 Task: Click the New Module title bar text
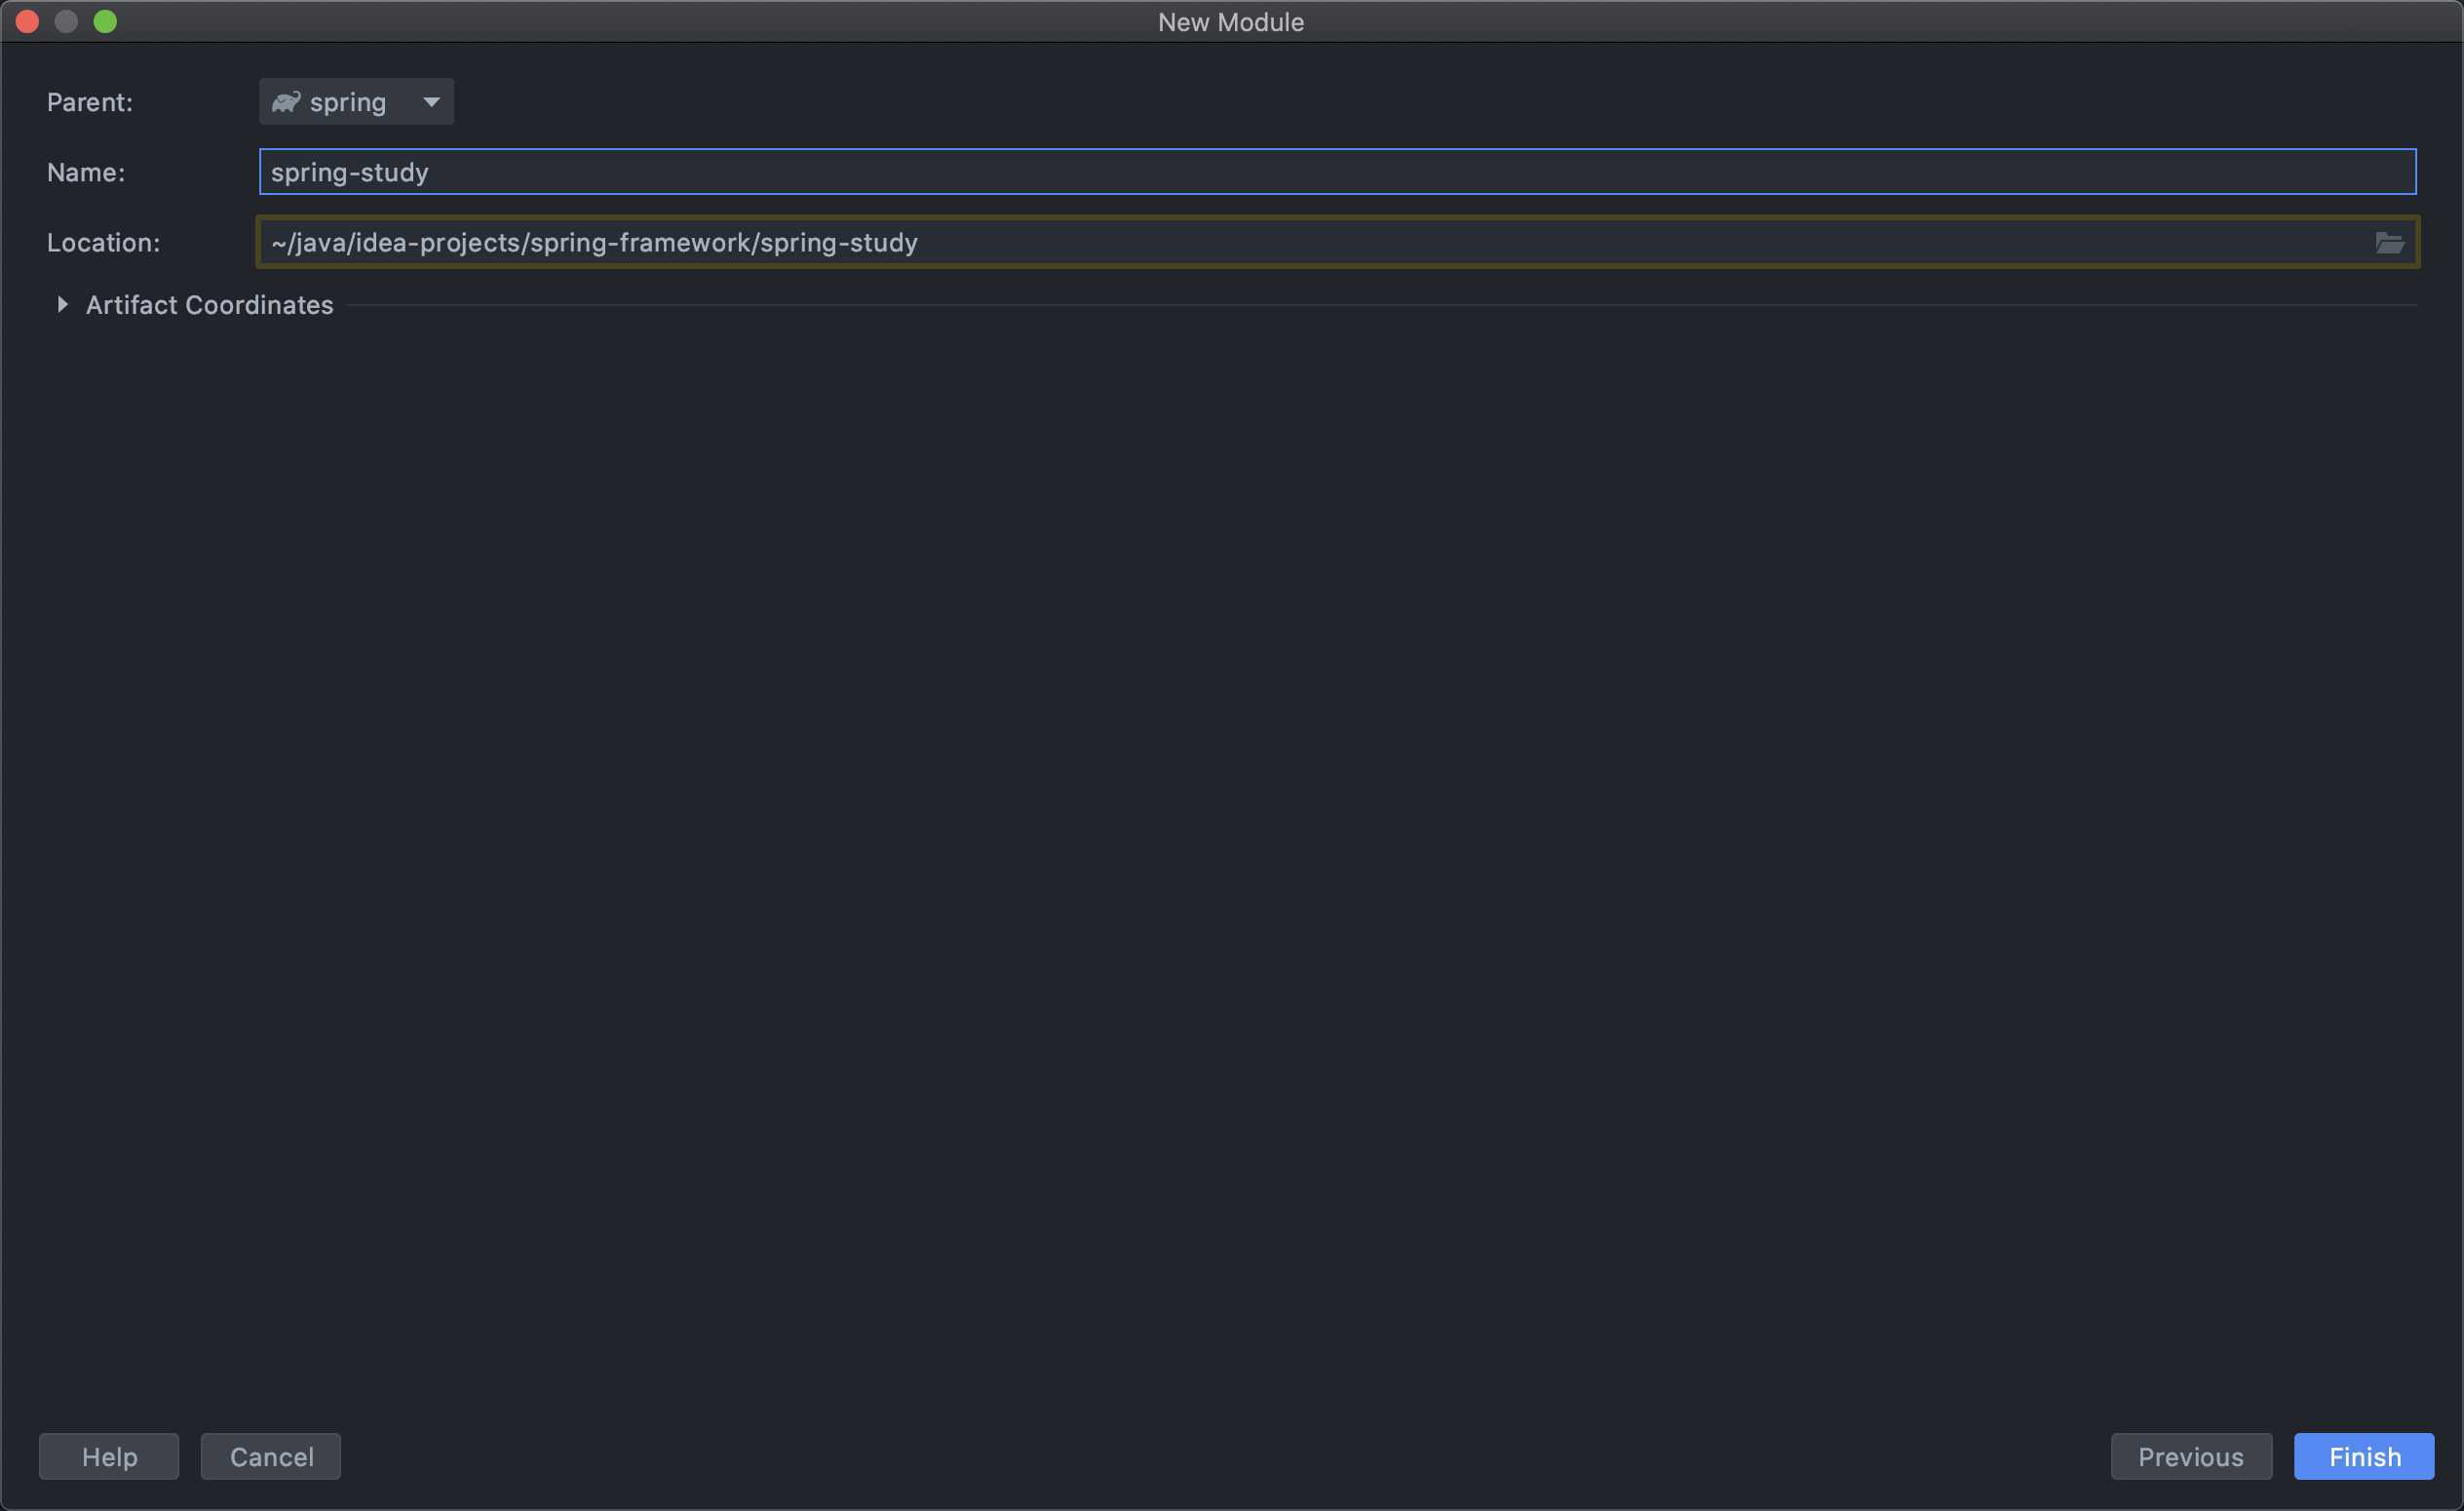pyautogui.click(x=1230, y=22)
